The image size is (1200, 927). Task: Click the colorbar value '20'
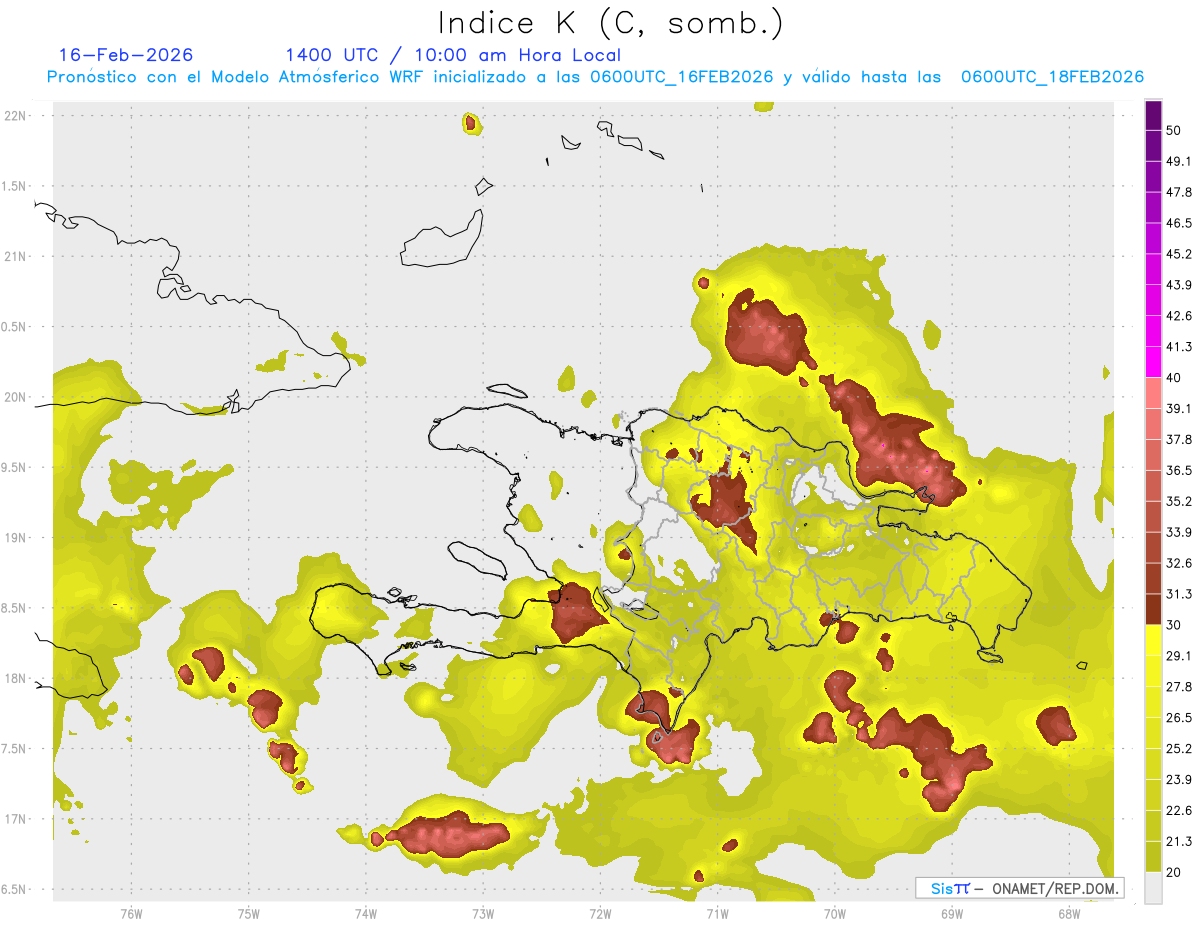[x=1173, y=872]
